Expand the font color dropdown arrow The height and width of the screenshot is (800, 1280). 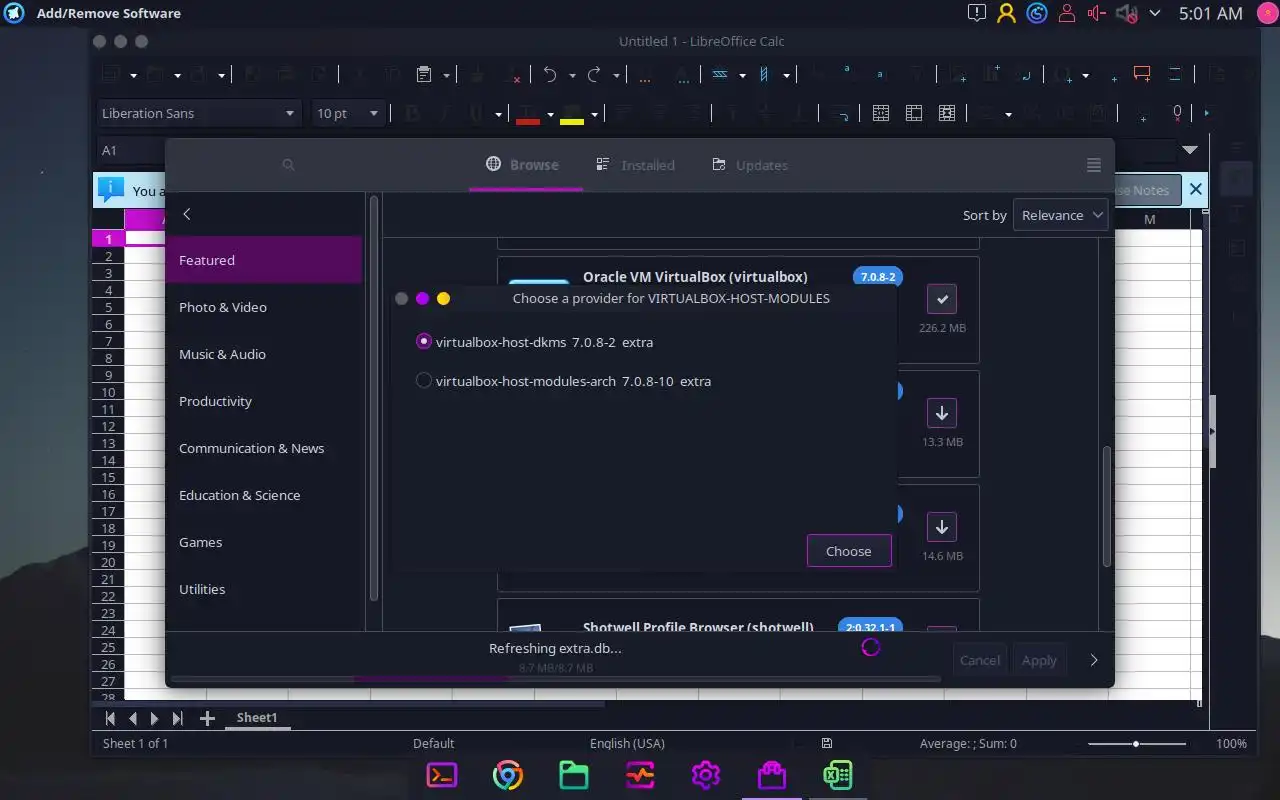[550, 114]
